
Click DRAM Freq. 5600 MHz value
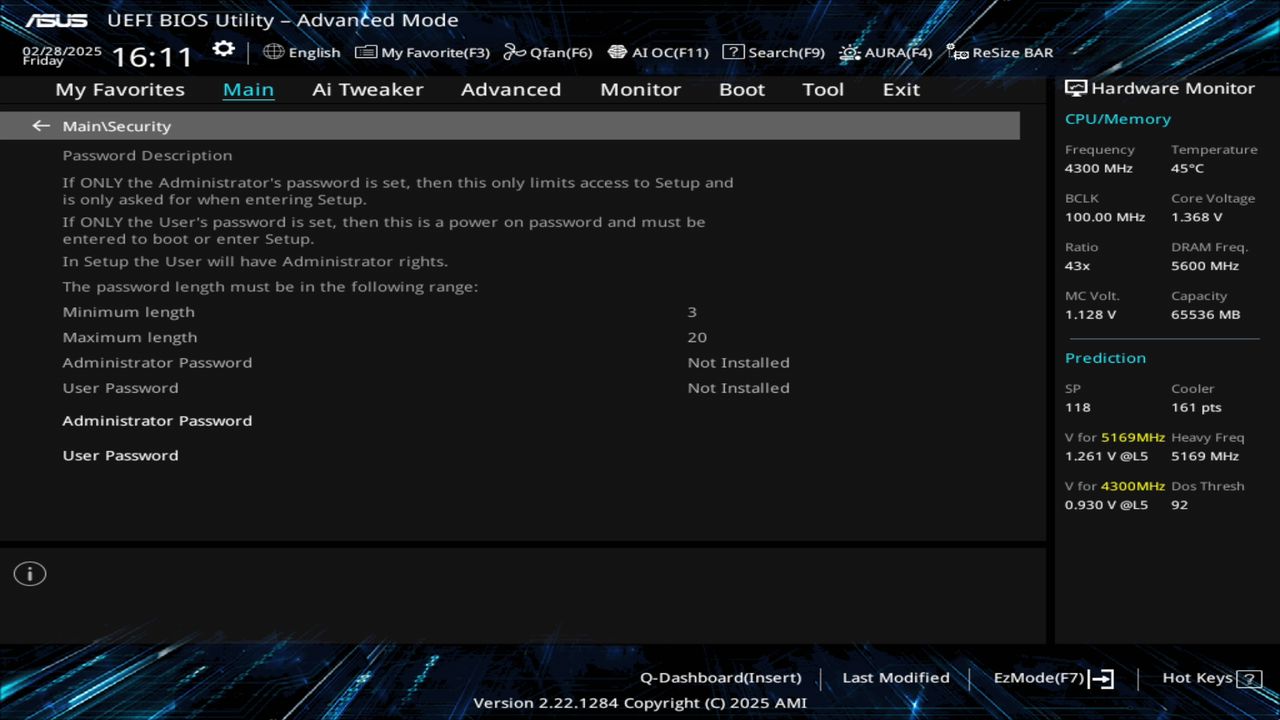(x=1205, y=266)
